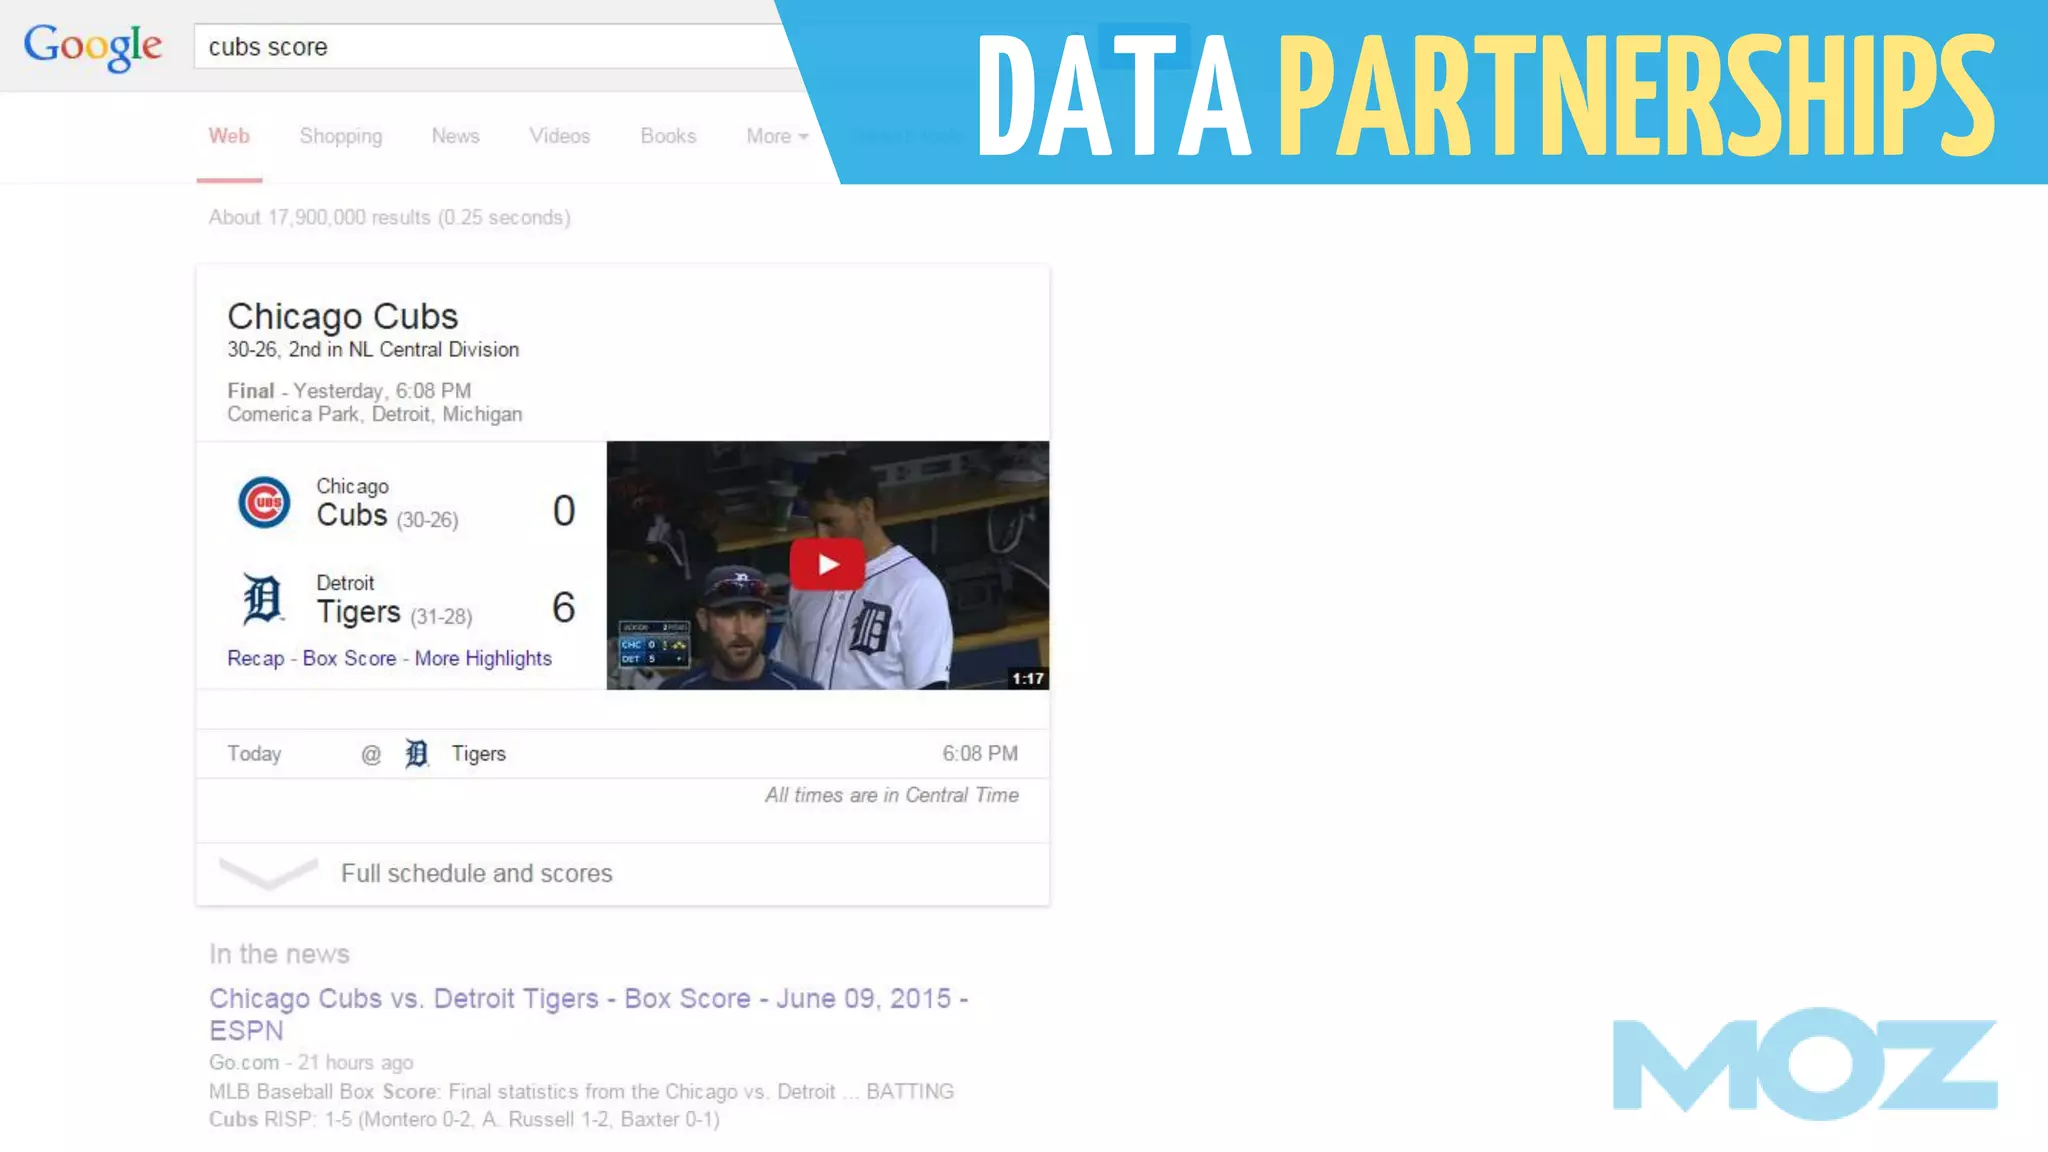Open the Recap link
The height and width of the screenshot is (1152, 2048).
256,658
